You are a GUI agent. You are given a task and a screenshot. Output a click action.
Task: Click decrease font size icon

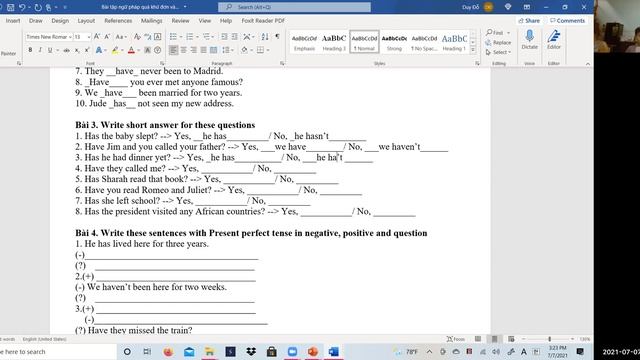(x=107, y=37)
